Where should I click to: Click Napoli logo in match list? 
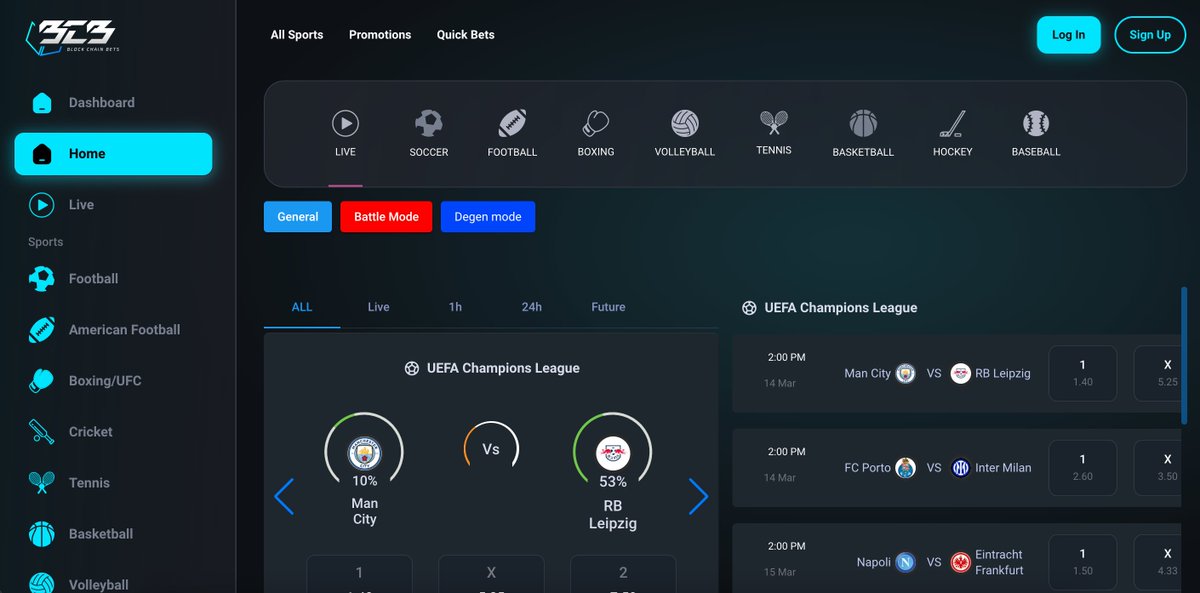click(906, 562)
